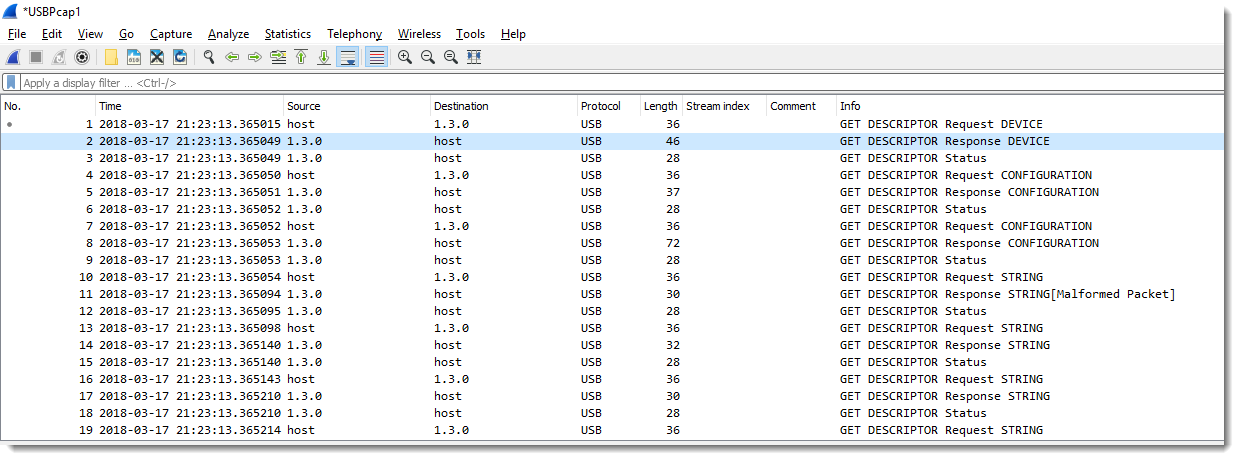
Task: Zoom out main window text
Action: [x=428, y=57]
